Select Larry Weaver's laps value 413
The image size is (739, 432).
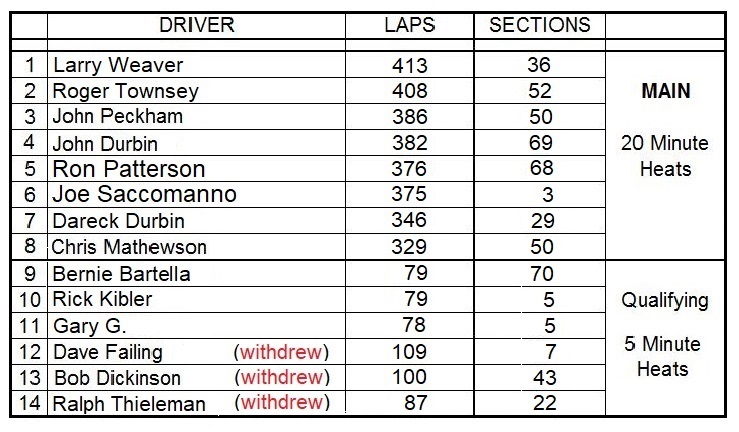(x=410, y=65)
